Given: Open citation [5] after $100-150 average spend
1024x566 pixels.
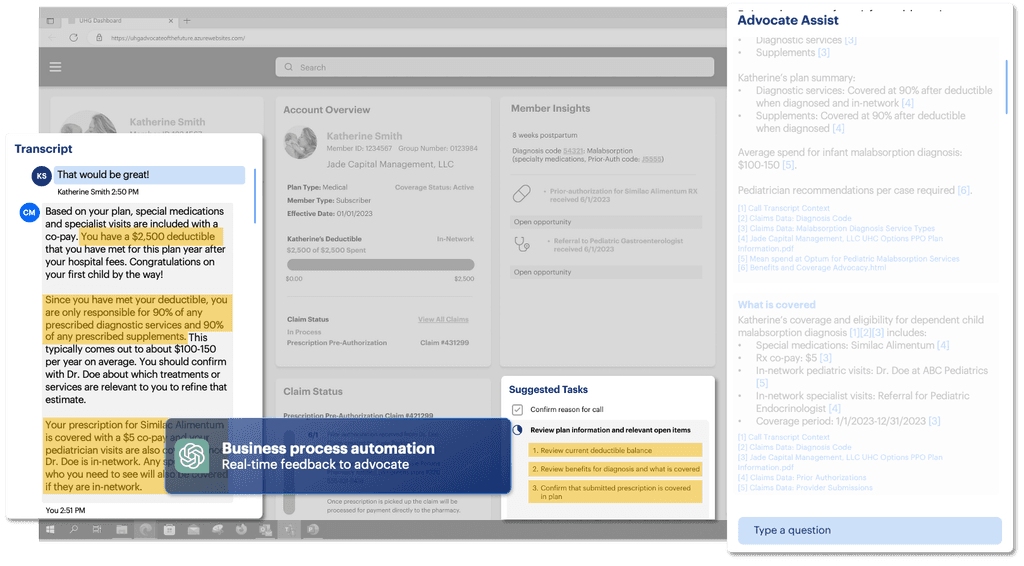Looking at the screenshot, I should click(788, 165).
